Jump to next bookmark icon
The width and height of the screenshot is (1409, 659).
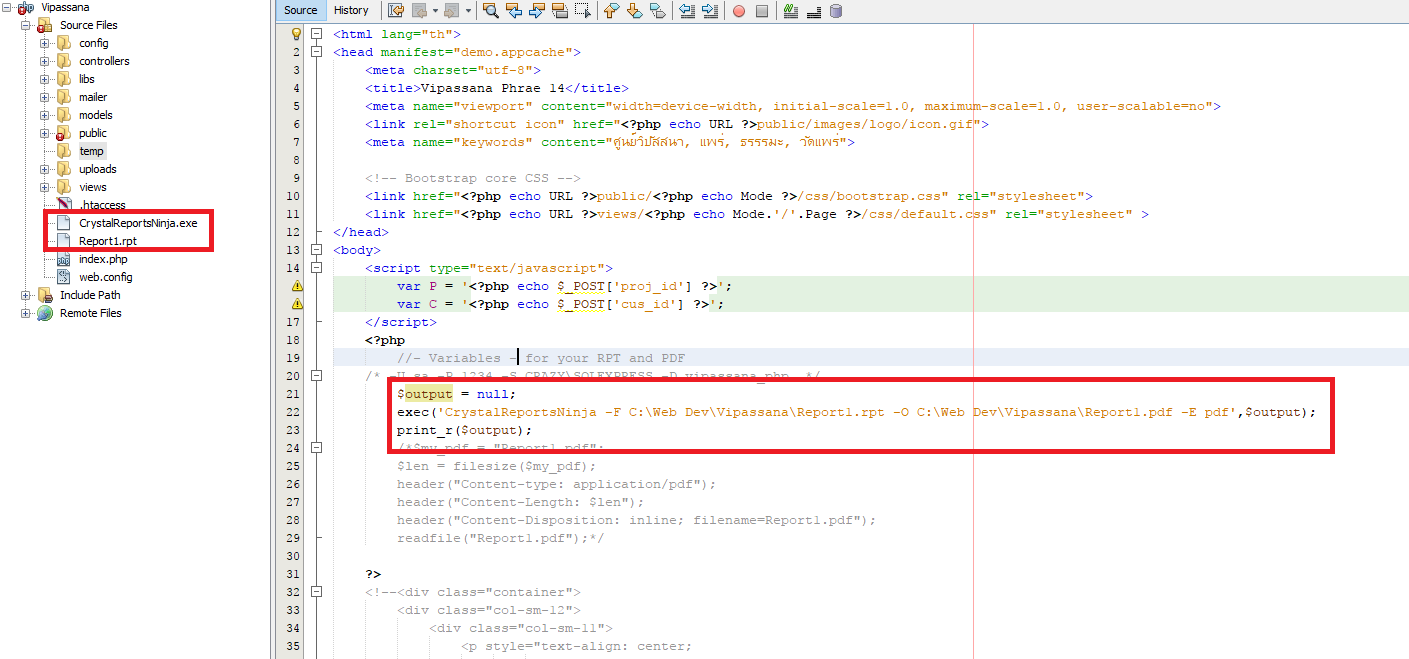click(x=635, y=10)
